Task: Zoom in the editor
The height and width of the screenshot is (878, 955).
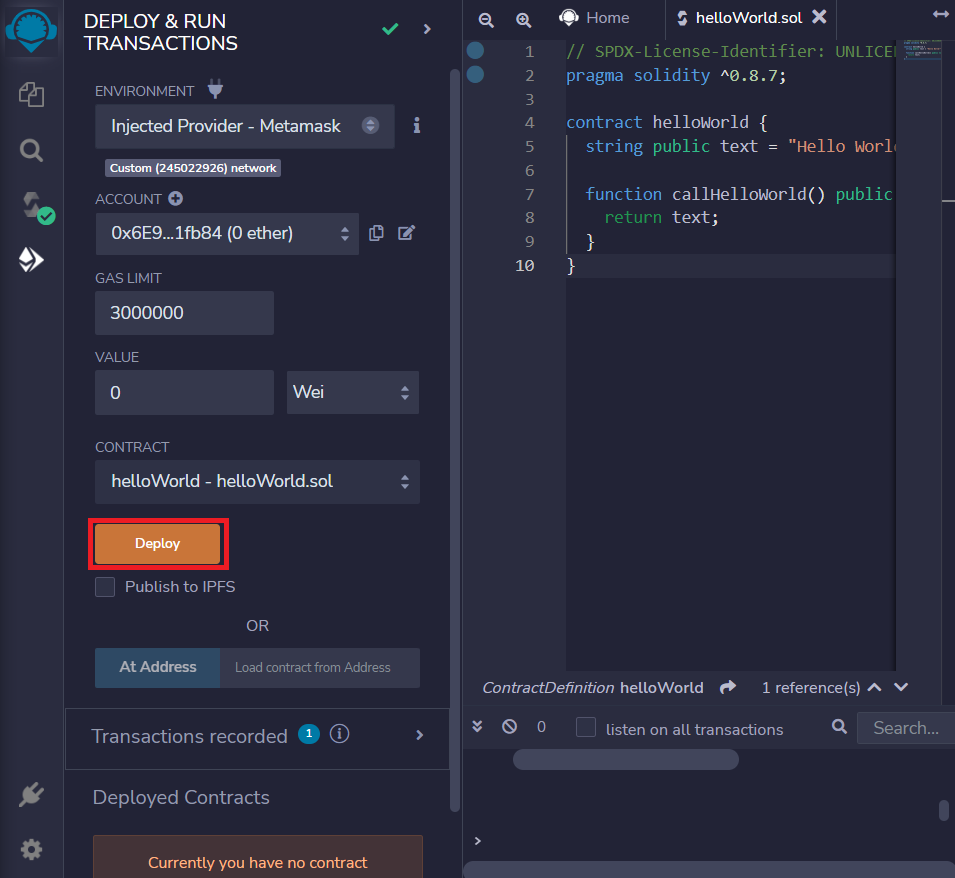Action: [523, 19]
